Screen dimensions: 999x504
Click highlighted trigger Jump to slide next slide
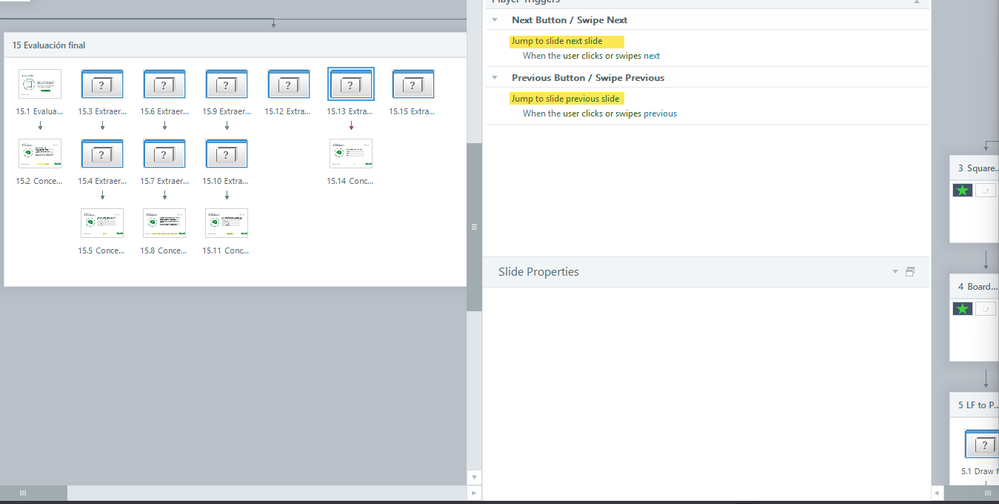[x=566, y=41]
